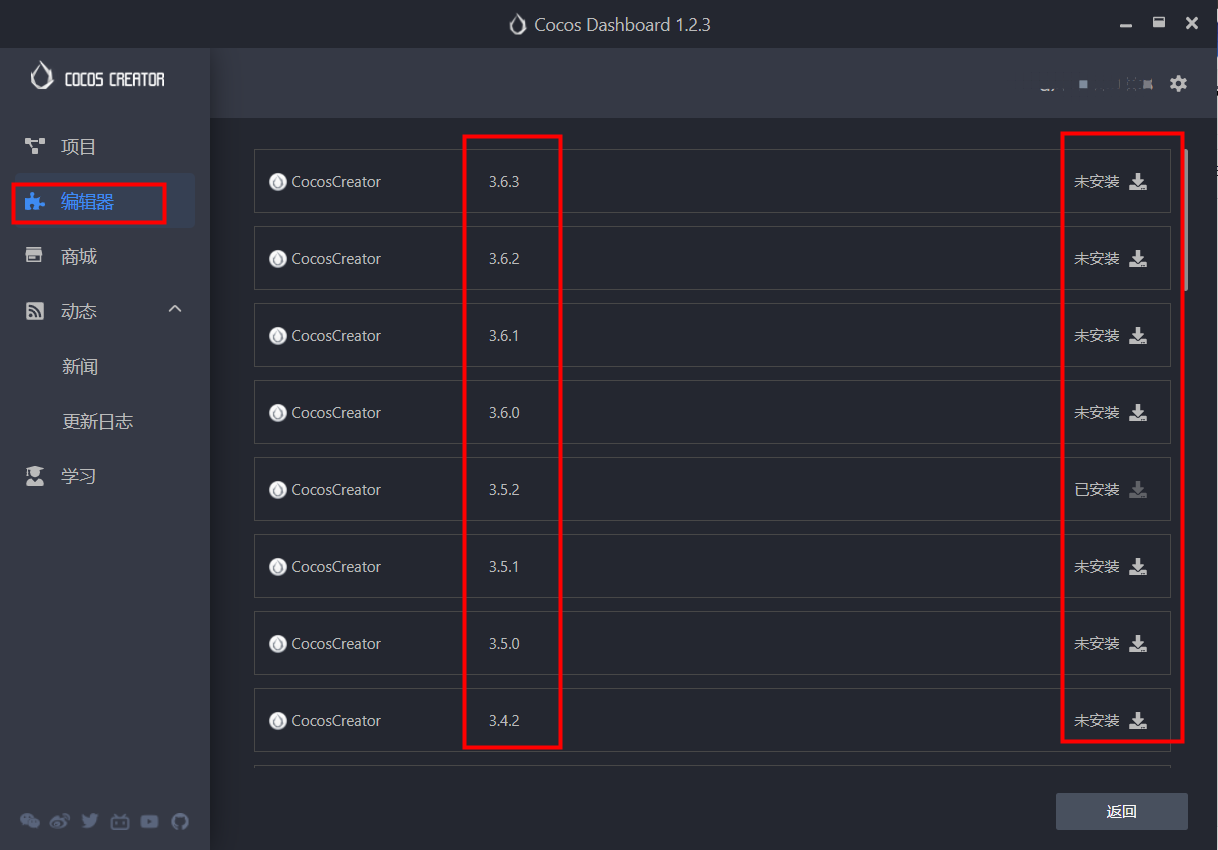Click the 动态 feed icon

tap(35, 311)
